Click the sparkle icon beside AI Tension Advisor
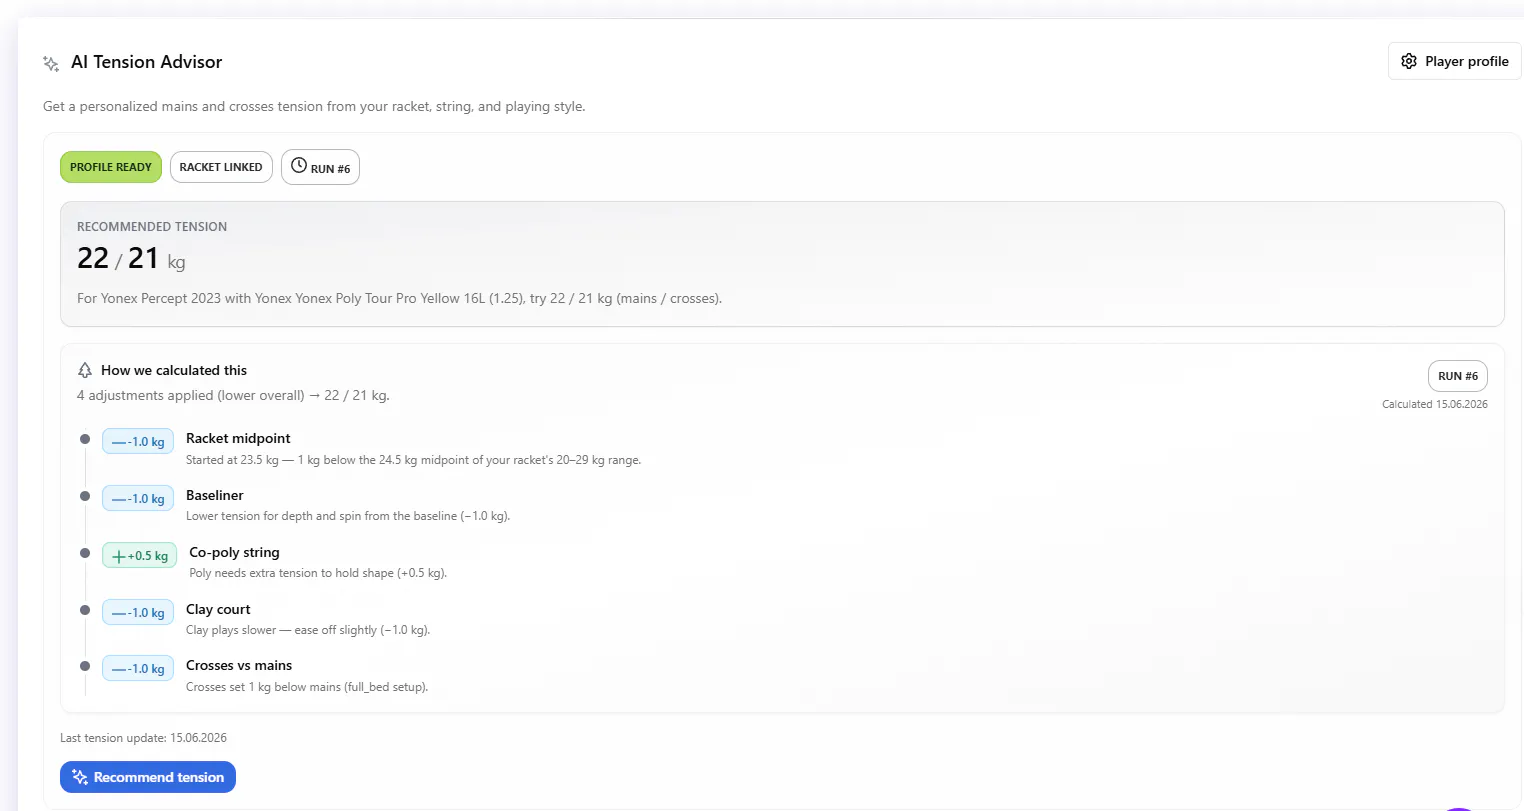This screenshot has height=811, width=1524. 51,63
